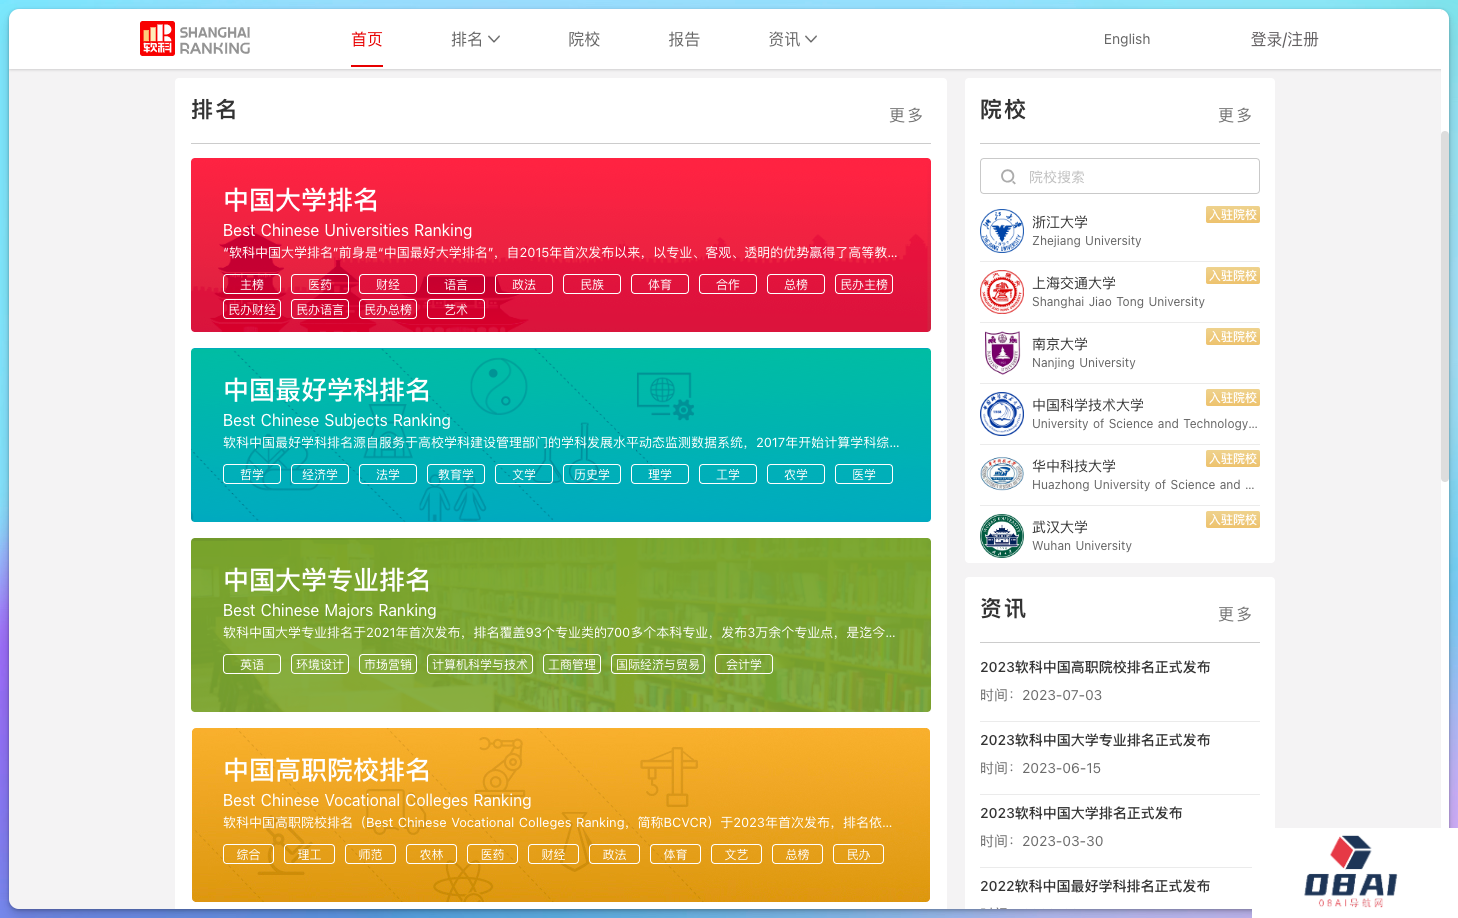The width and height of the screenshot is (1458, 918).
Task: Select the 教育学 subject tag
Action: click(456, 474)
